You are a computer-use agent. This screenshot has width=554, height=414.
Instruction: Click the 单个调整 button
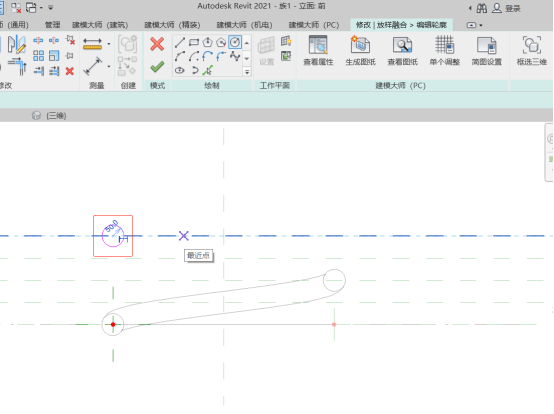(444, 51)
